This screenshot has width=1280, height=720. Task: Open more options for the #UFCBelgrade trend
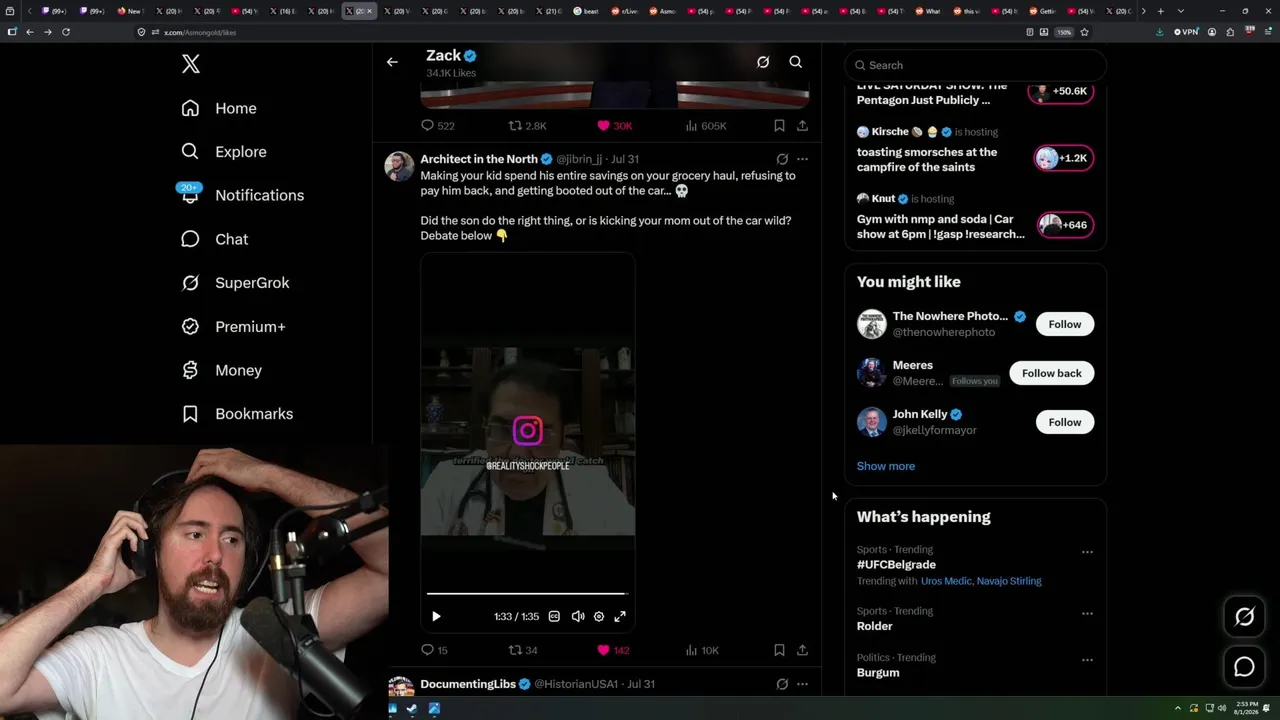point(1087,552)
